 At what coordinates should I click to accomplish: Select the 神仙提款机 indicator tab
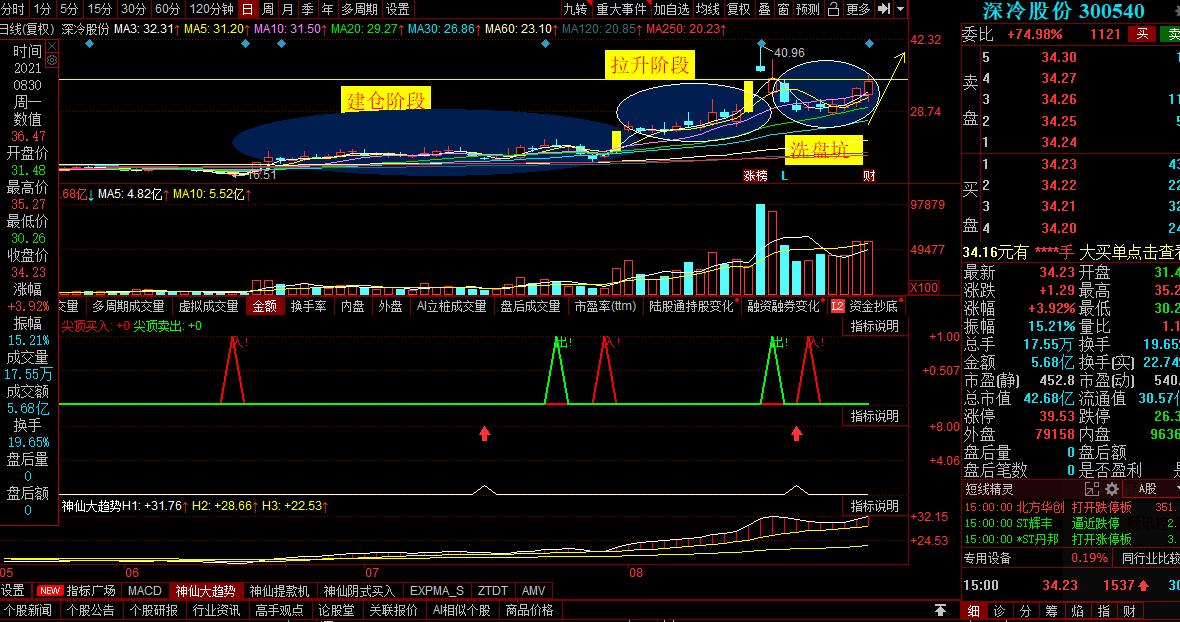coord(279,591)
